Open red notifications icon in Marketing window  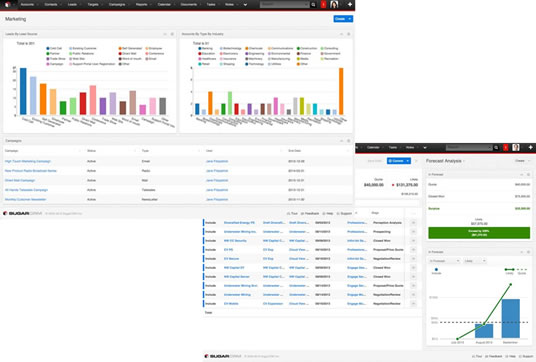click(x=323, y=4)
